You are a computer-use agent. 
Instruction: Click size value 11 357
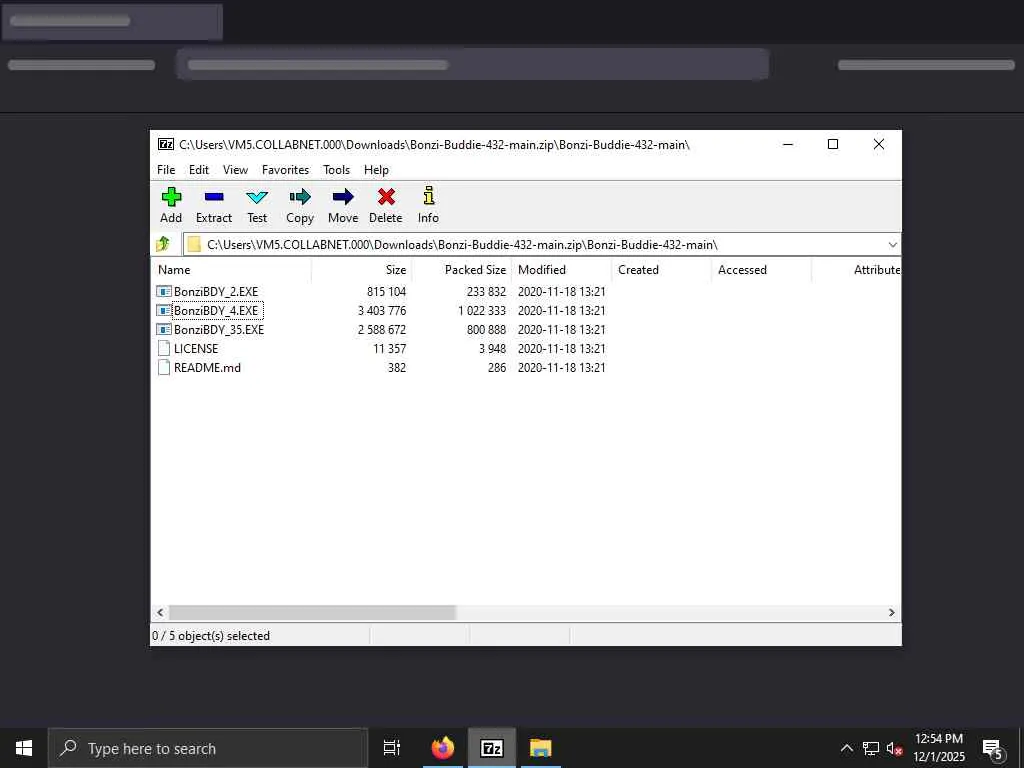pos(390,348)
